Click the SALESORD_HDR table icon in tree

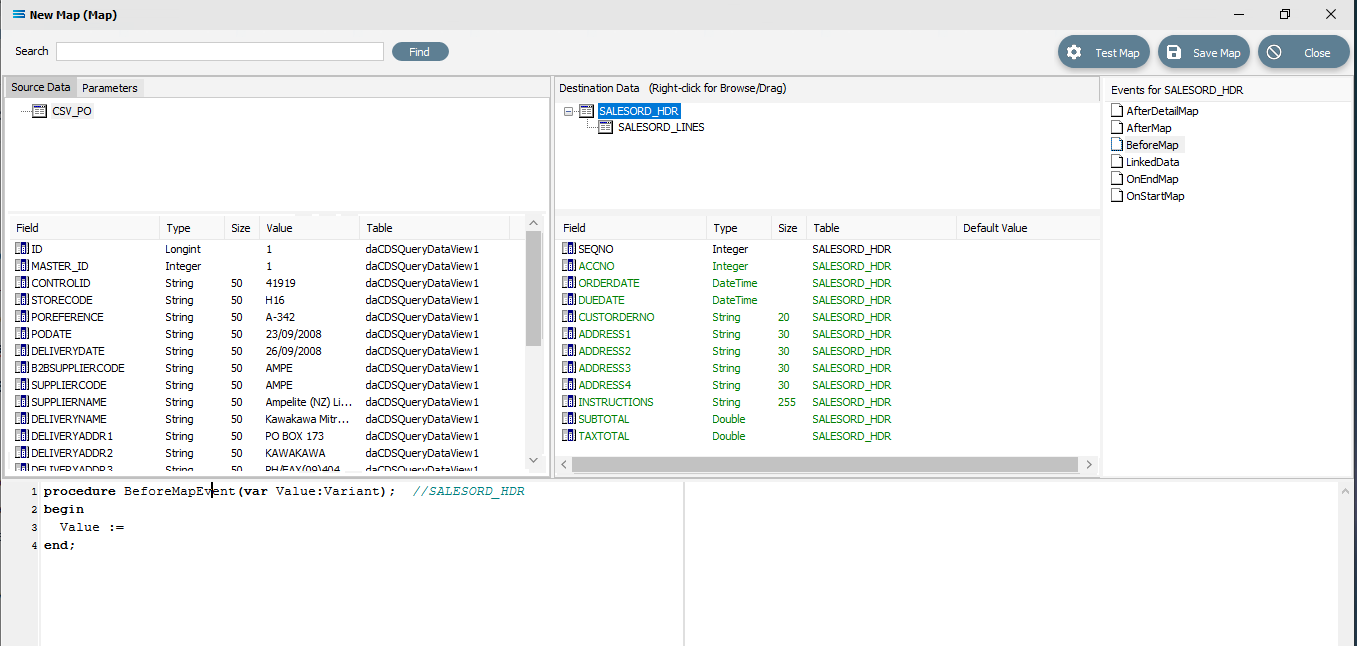[587, 111]
